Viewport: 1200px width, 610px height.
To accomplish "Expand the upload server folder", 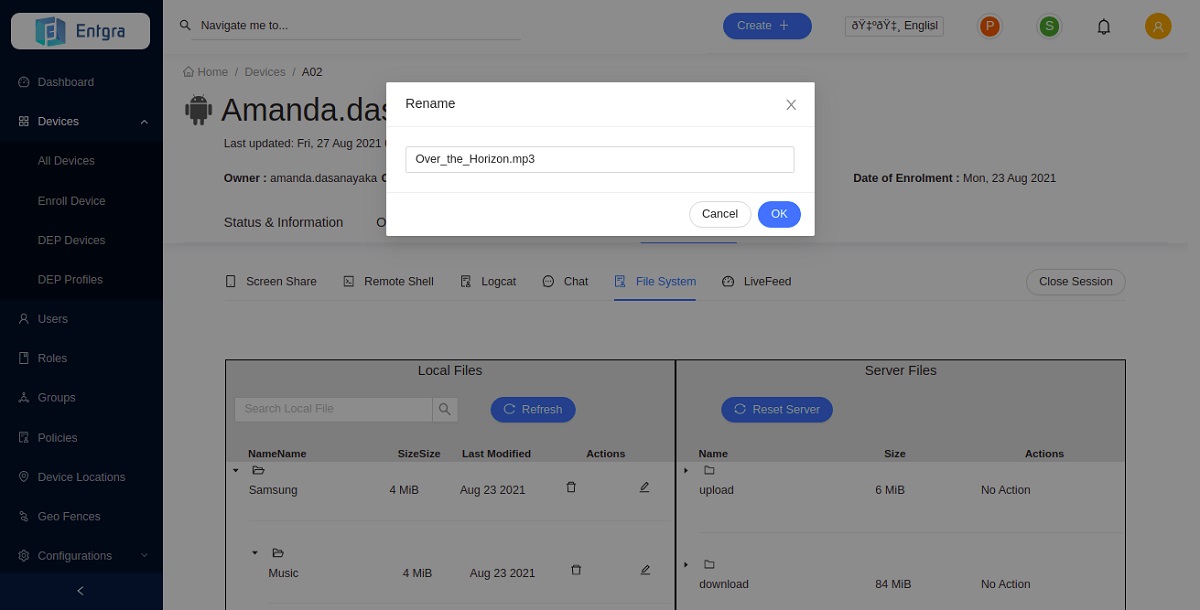I will (686, 470).
